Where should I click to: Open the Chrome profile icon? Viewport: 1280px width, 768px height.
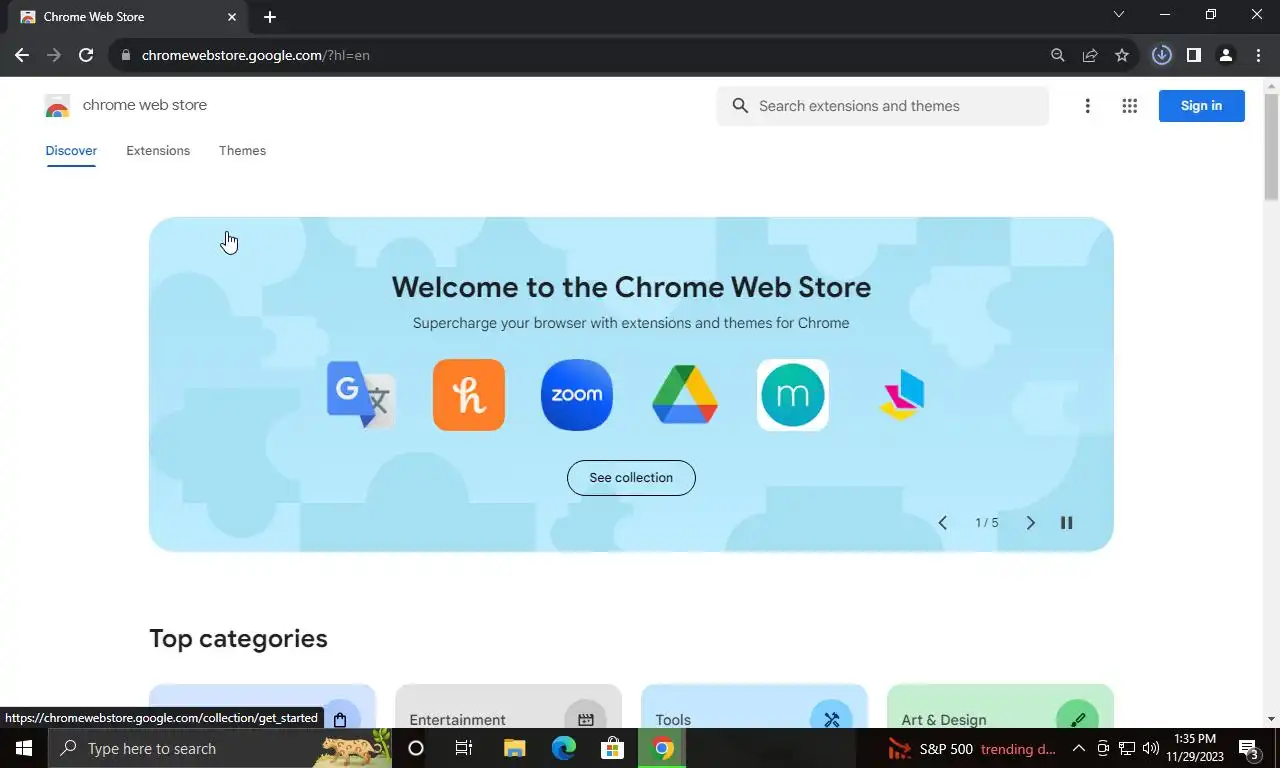point(1225,55)
